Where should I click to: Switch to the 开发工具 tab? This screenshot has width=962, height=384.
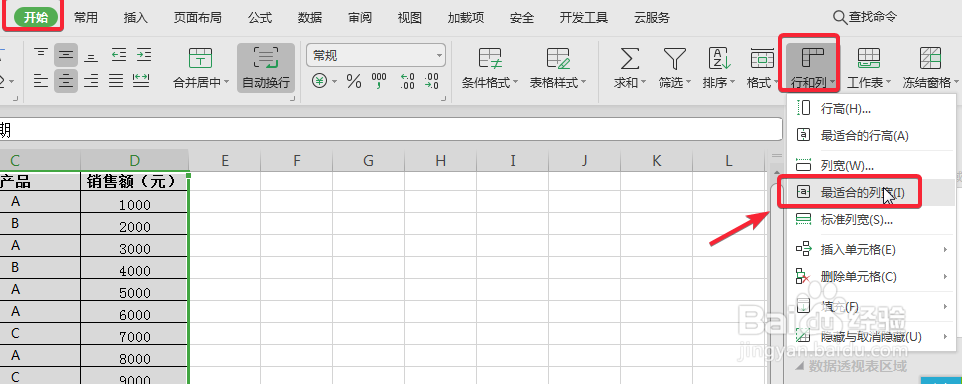[x=583, y=18]
